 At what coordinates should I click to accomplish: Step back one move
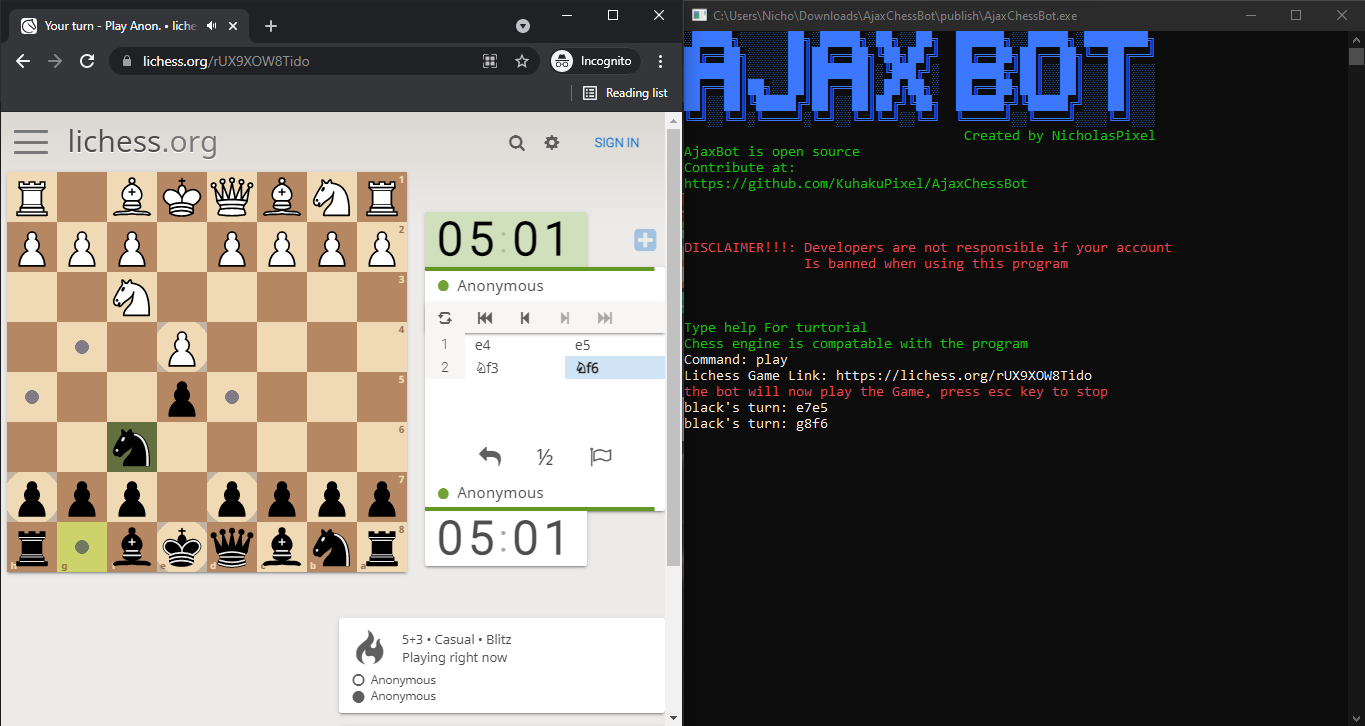pyautogui.click(x=525, y=318)
